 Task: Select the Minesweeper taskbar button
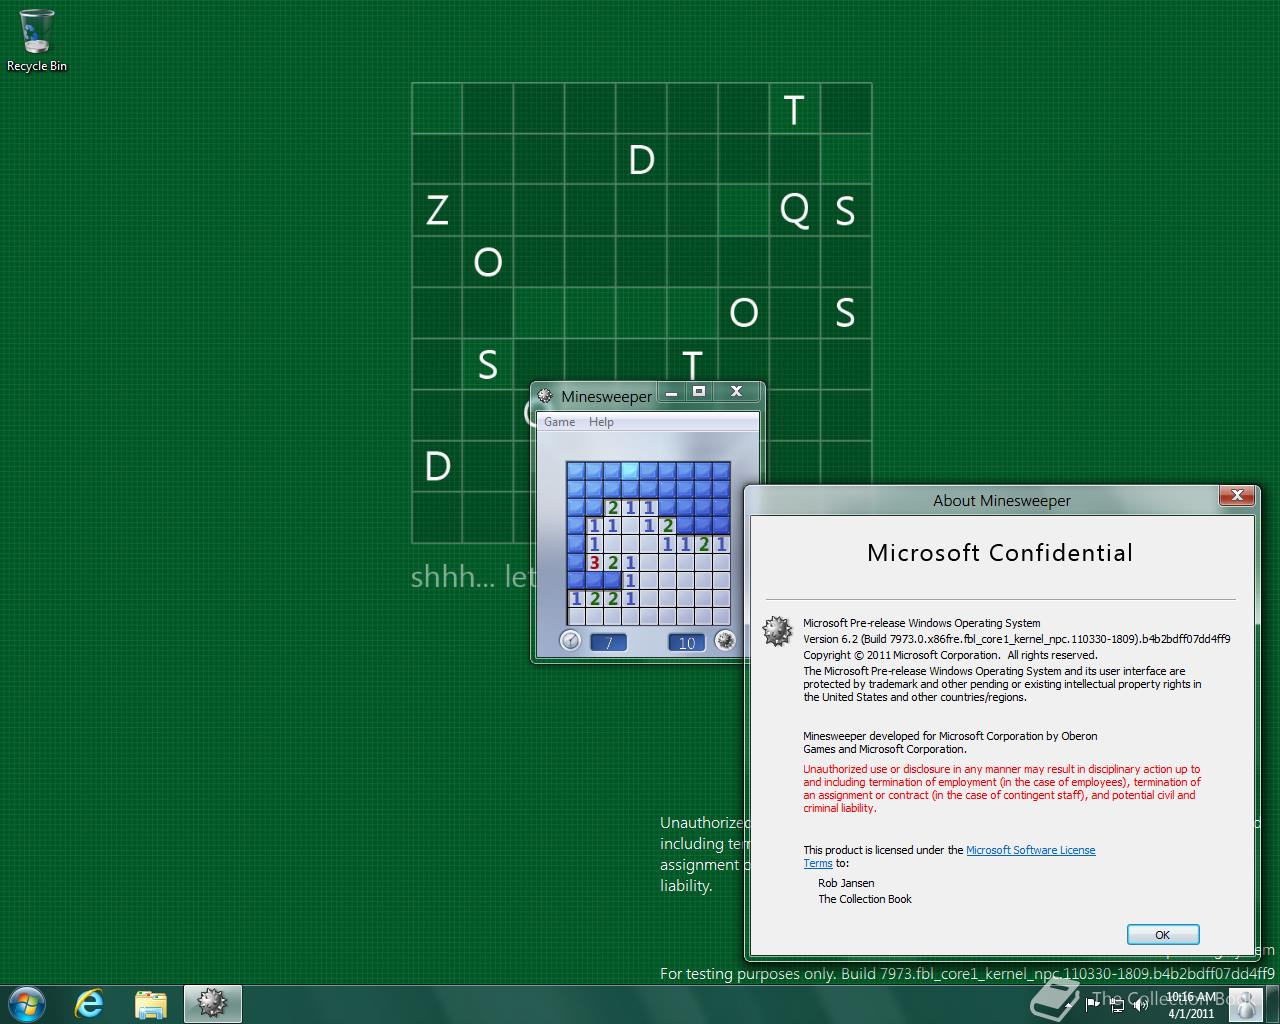coord(212,1004)
